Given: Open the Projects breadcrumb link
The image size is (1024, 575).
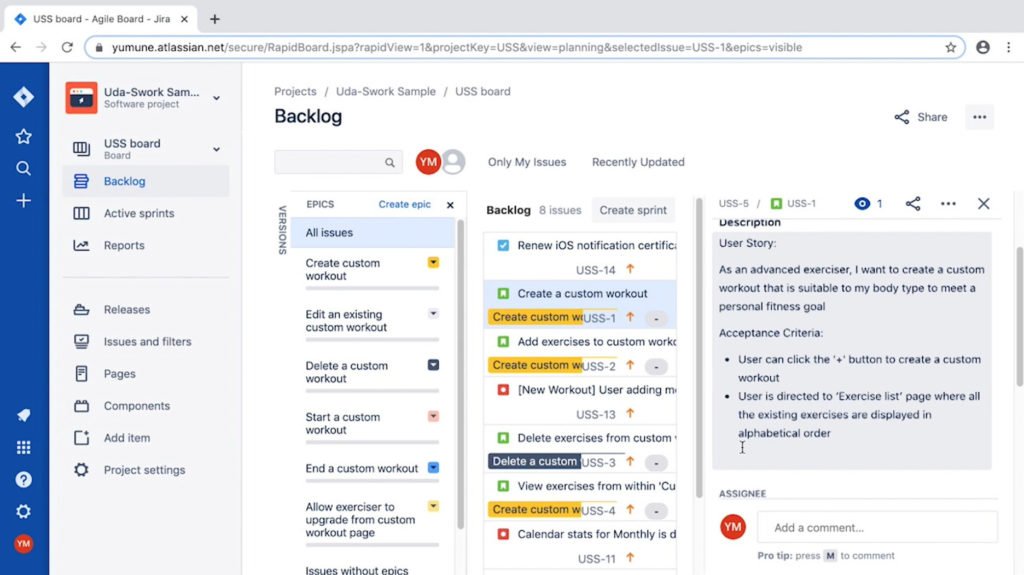Looking at the screenshot, I should [x=295, y=91].
